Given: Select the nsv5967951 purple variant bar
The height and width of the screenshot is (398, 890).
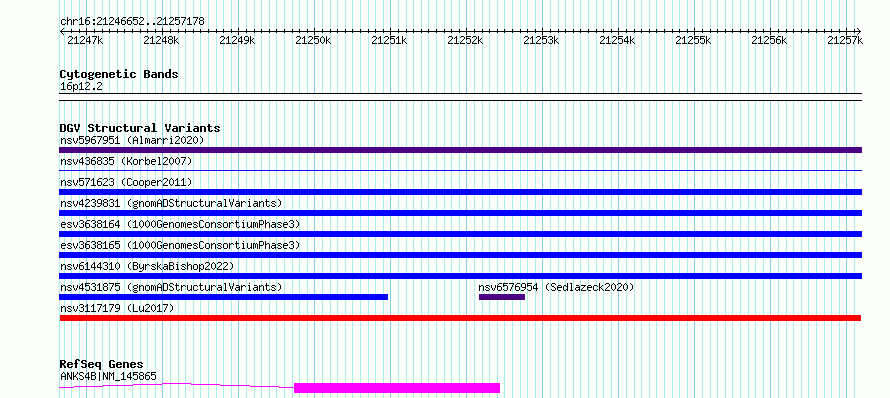Looking at the screenshot, I should pyautogui.click(x=460, y=150).
